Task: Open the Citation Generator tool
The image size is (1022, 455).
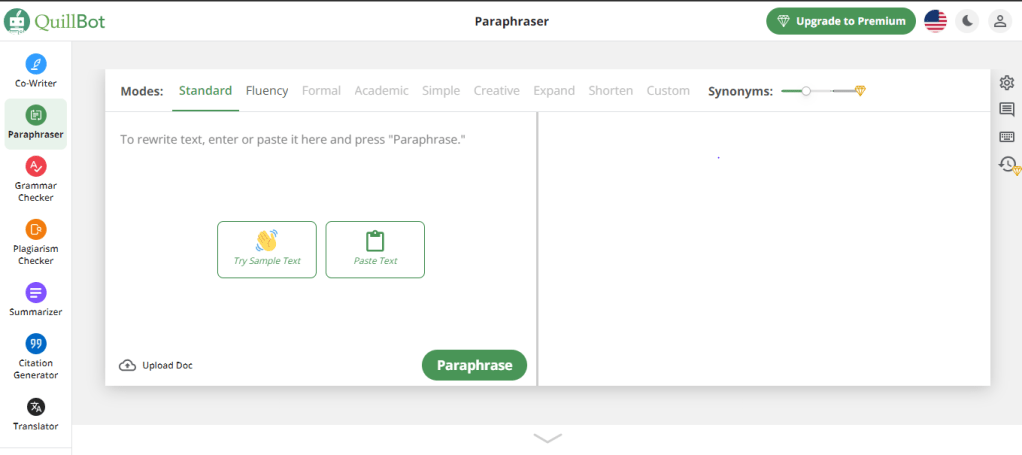Action: [x=36, y=356]
